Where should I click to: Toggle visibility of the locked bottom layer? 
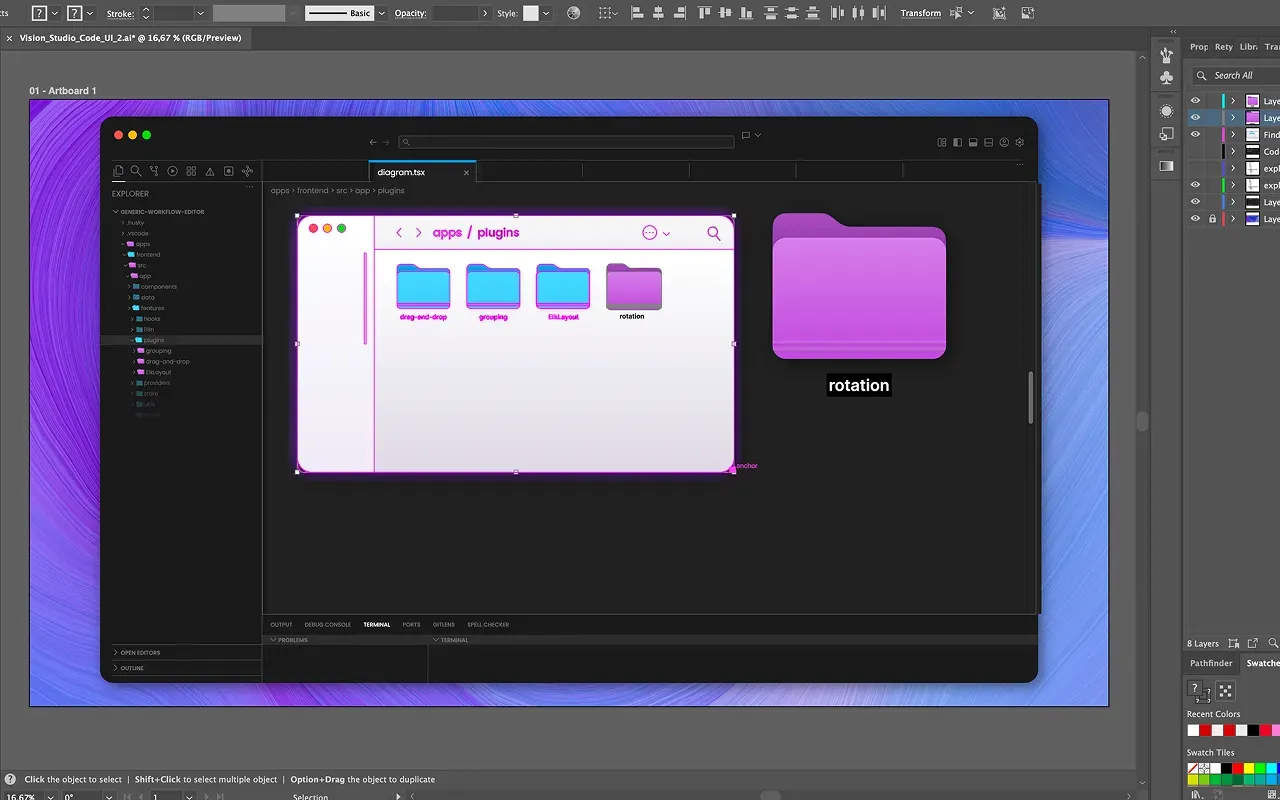tap(1195, 218)
